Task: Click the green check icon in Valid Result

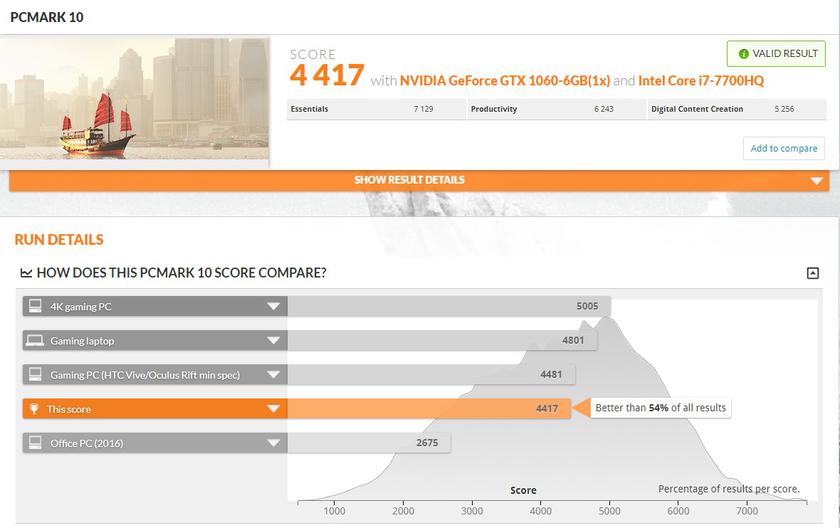Action: [743, 54]
